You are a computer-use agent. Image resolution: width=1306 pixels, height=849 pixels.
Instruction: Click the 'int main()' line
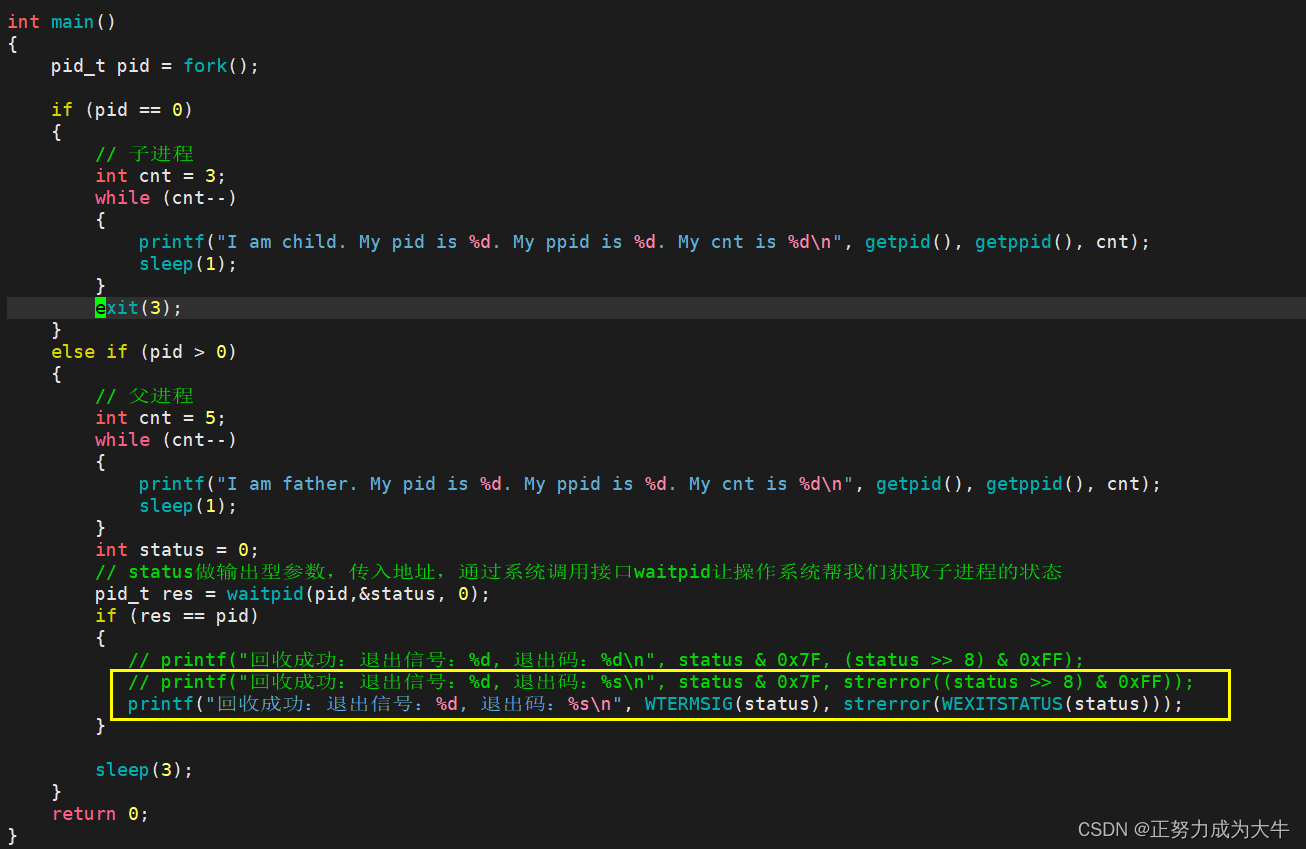click(62, 21)
